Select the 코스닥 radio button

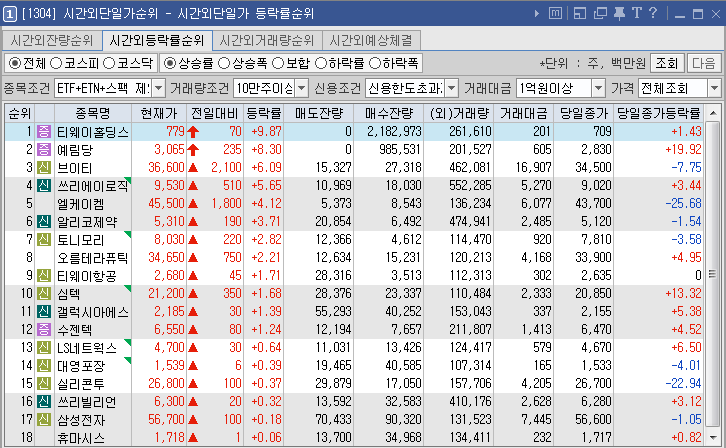(x=109, y=63)
